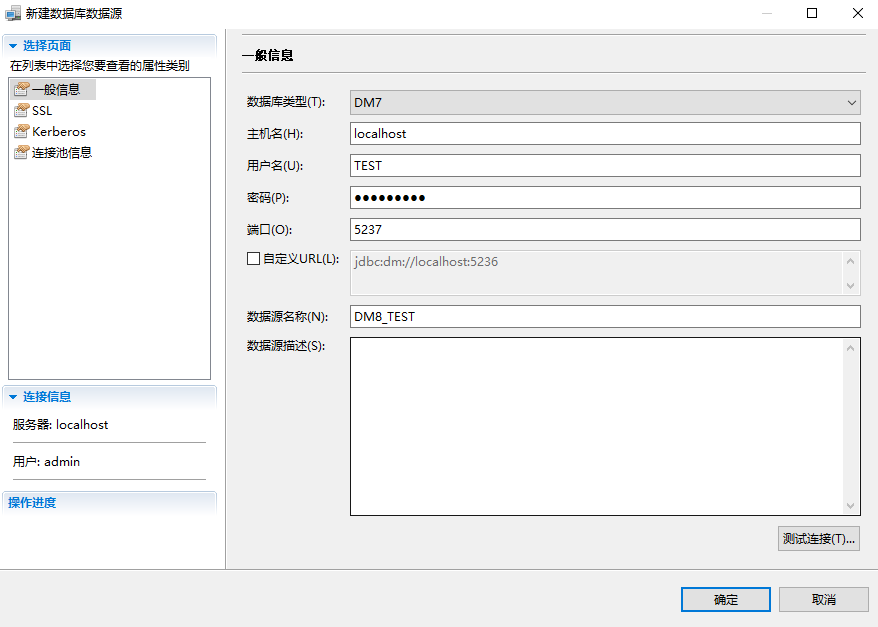Screen dimensions: 878x627
Task: Click description box scroll down arrow
Action: point(851,506)
